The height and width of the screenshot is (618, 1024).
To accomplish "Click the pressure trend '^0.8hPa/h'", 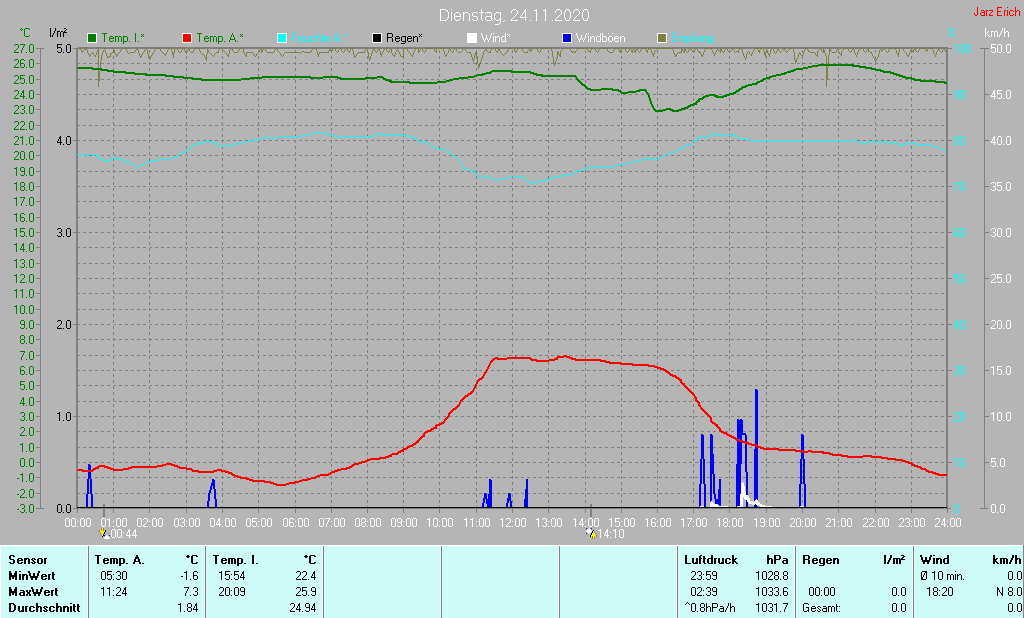I will [709, 608].
